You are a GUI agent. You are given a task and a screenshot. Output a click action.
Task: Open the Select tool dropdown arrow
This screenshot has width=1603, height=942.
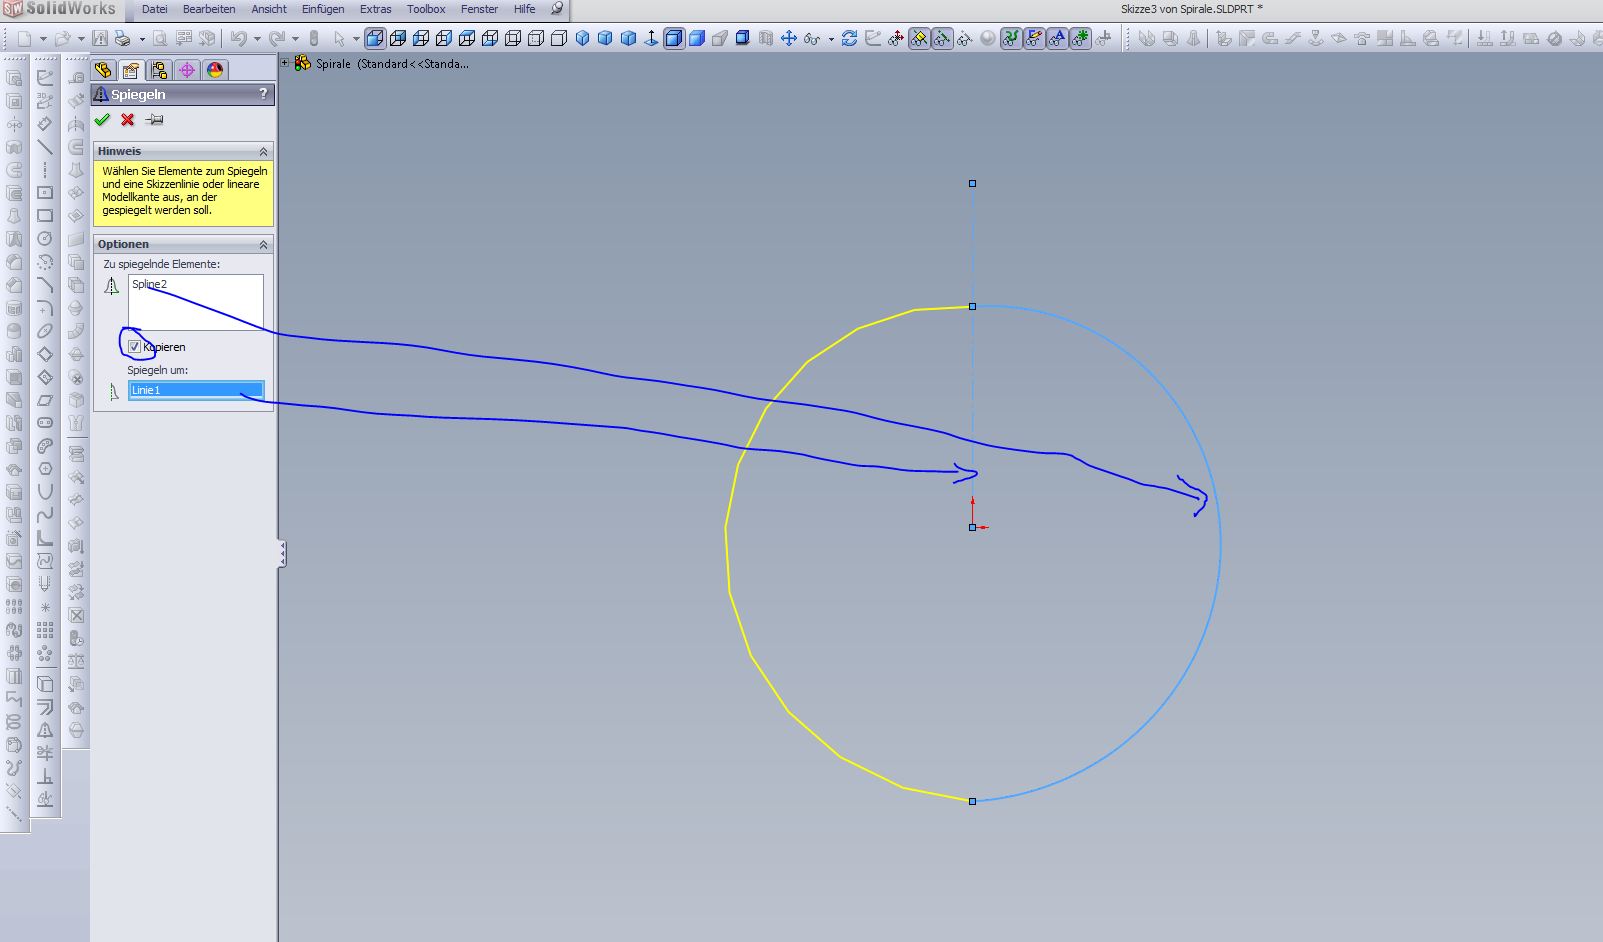(356, 39)
